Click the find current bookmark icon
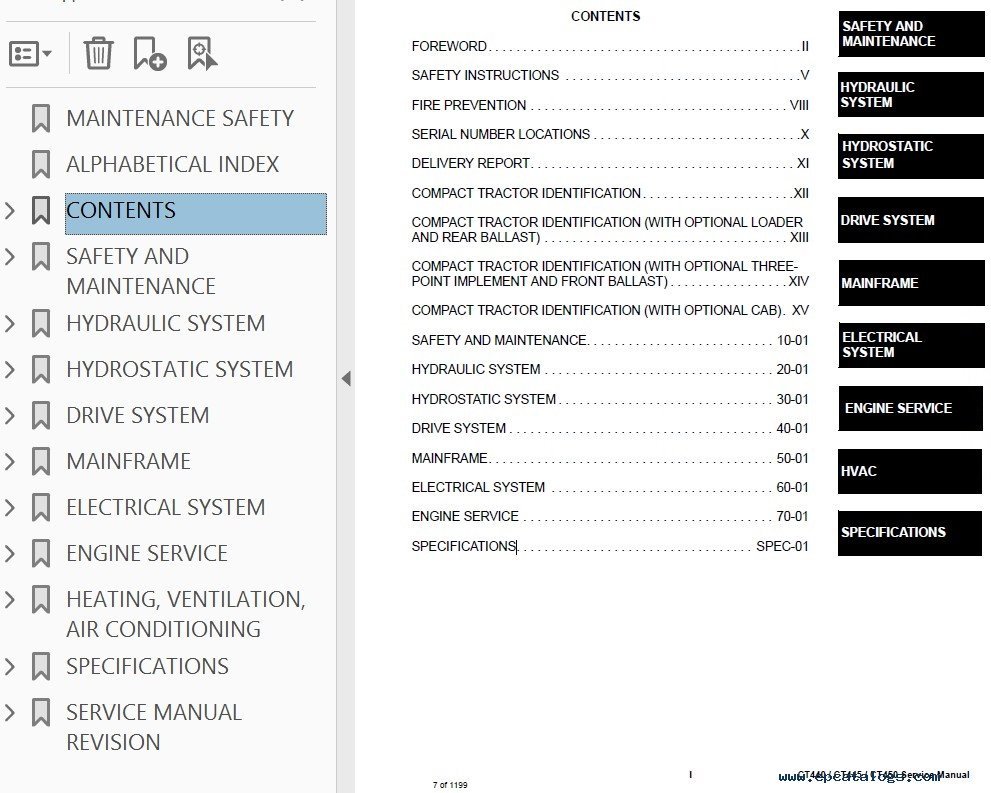Image resolution: width=991 pixels, height=793 pixels. (x=202, y=53)
